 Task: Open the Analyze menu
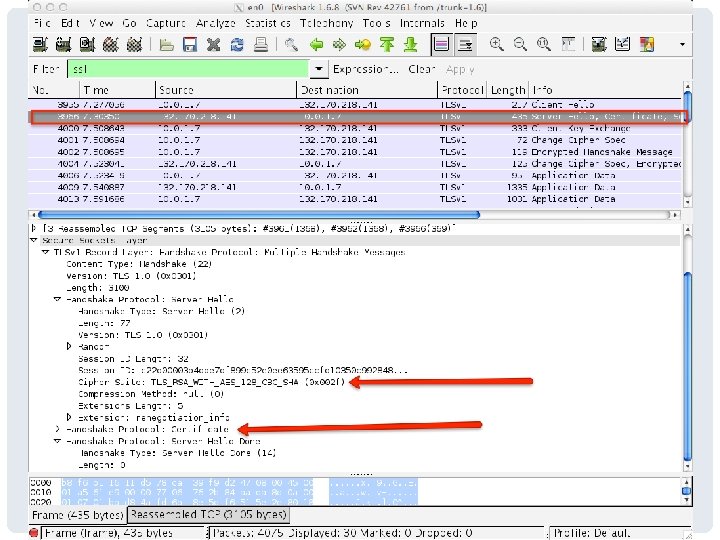[x=215, y=23]
